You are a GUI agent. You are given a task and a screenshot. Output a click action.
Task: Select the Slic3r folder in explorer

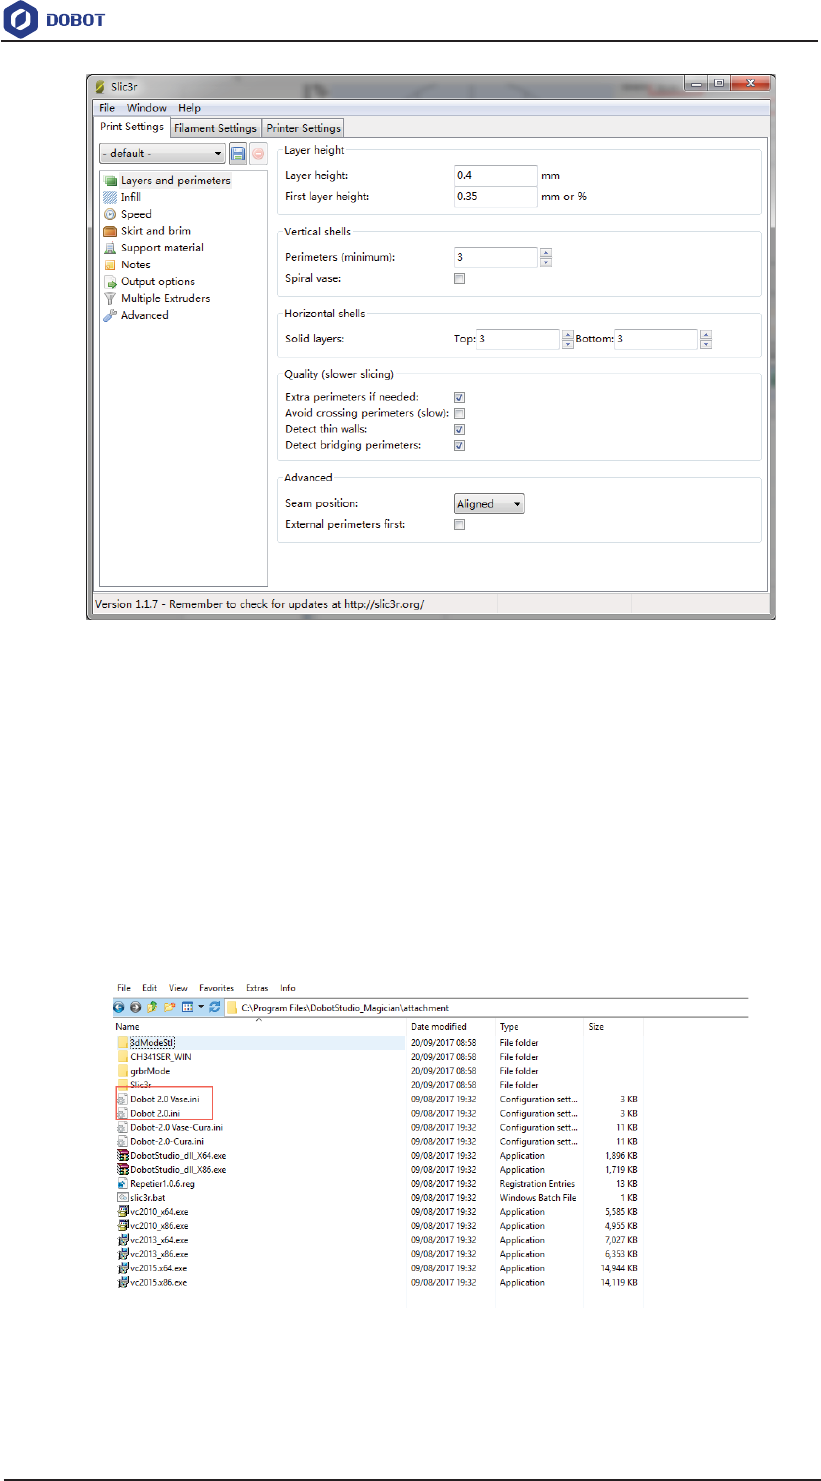tap(135, 1085)
